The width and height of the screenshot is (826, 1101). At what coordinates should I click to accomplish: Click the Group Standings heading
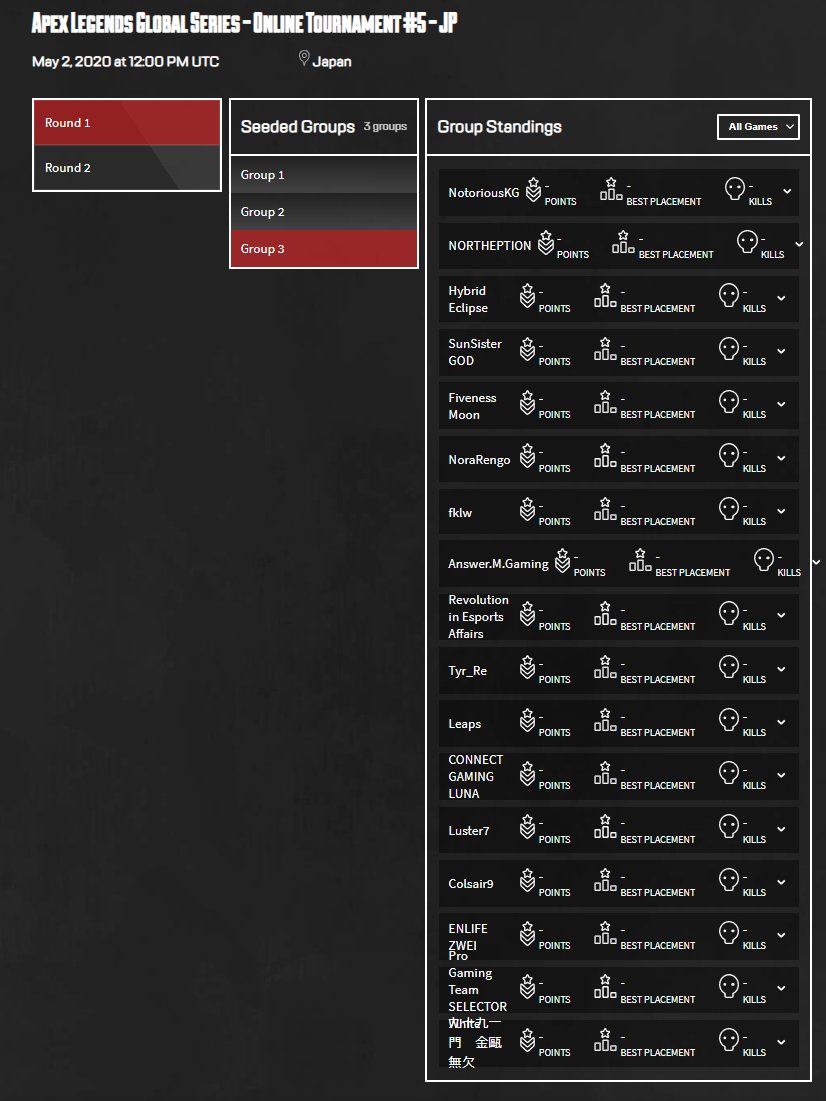point(499,127)
